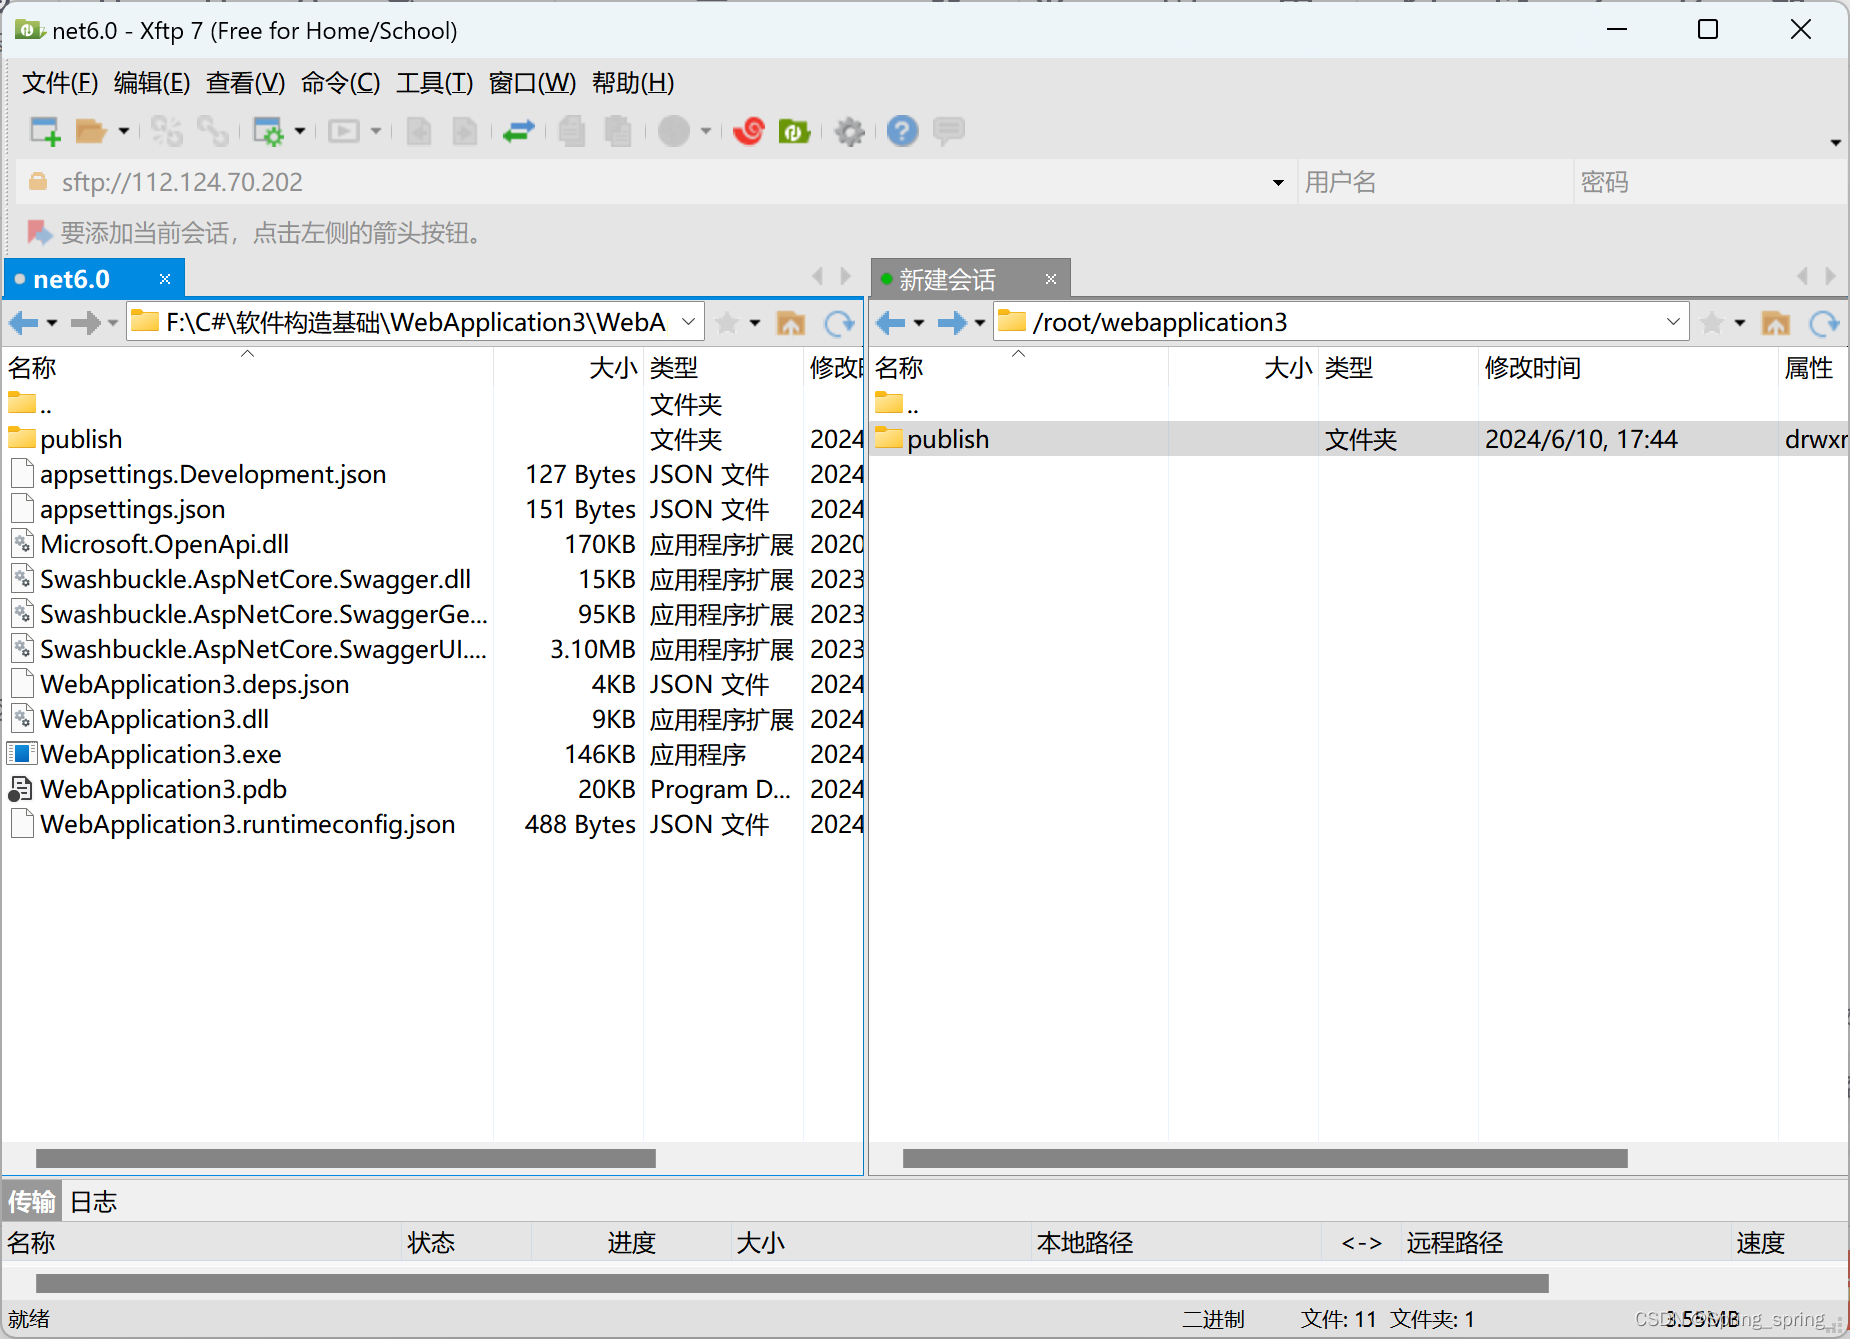Open Options using the gear icon

(x=850, y=131)
